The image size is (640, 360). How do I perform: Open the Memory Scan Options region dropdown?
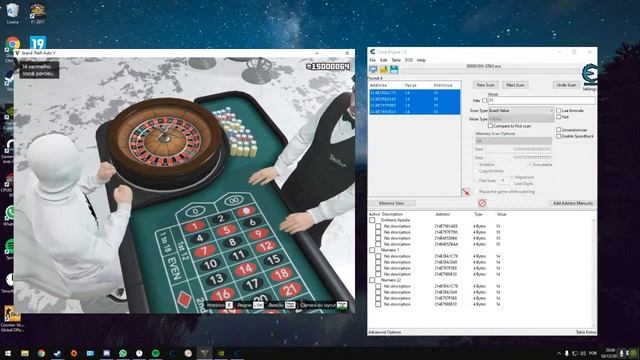click(513, 141)
